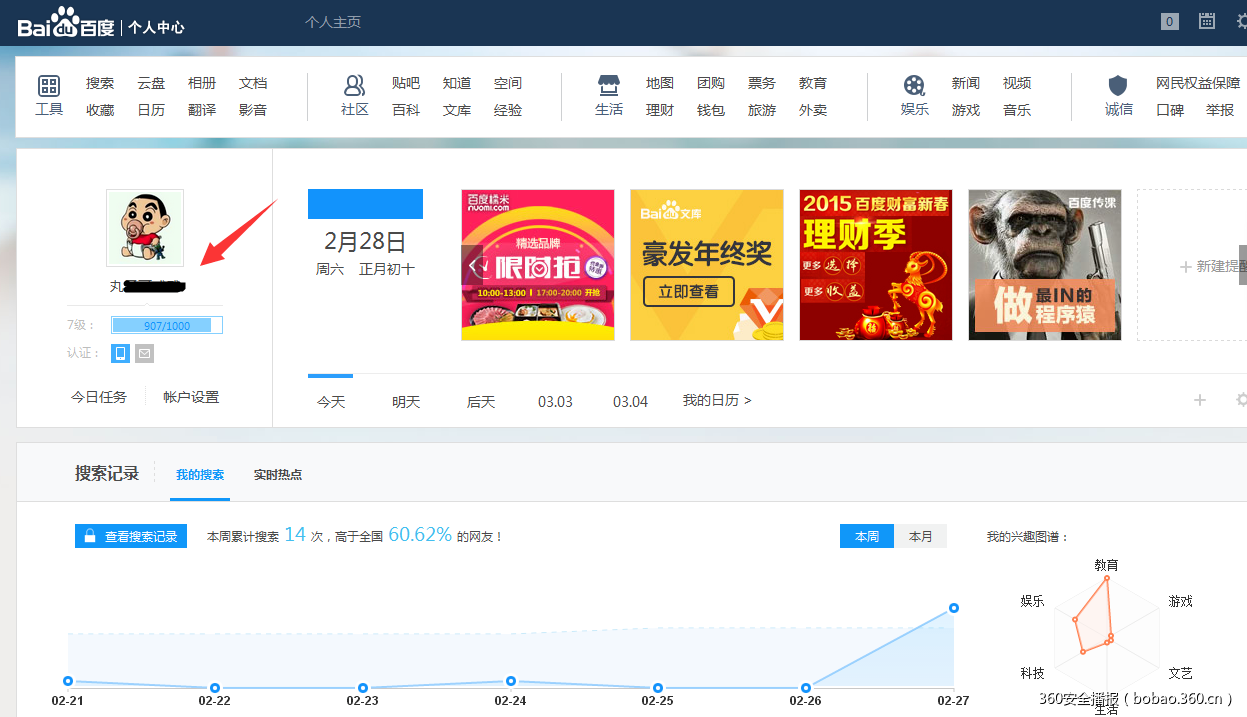The image size is (1247, 717).
Task: Open the 娱乐 film reel icon
Action: point(914,87)
